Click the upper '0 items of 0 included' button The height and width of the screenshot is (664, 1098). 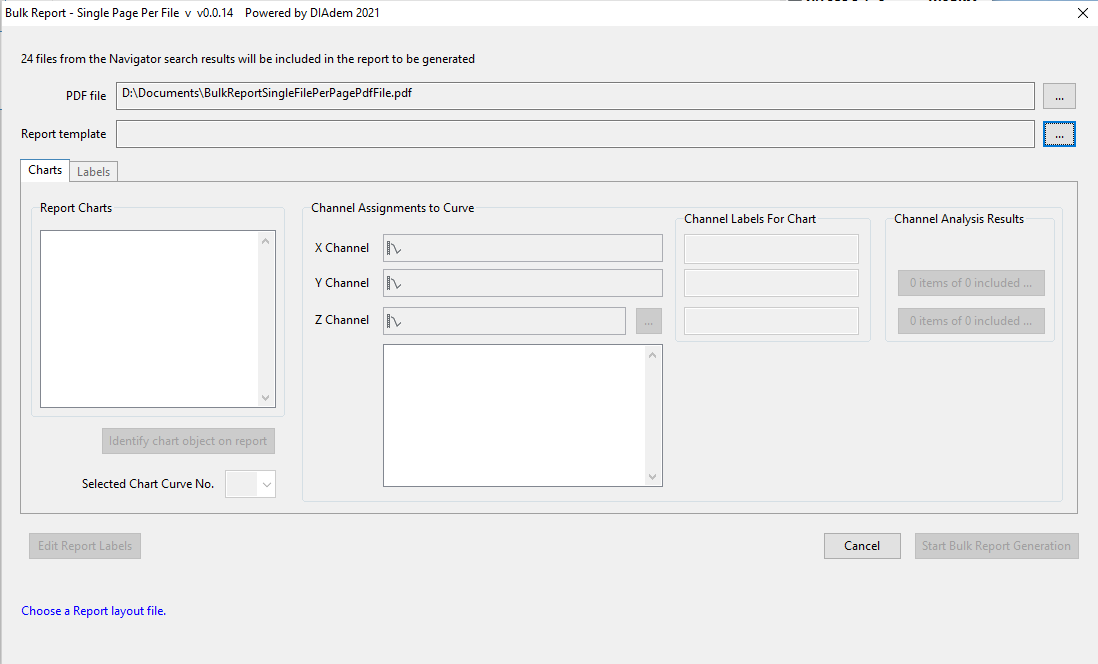click(x=970, y=283)
